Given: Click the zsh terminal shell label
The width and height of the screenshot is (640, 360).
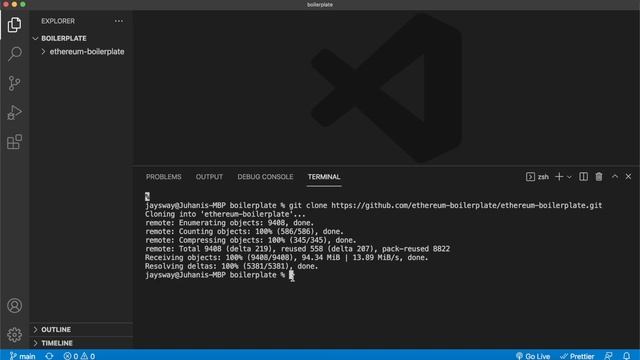Looking at the screenshot, I should coord(538,177).
